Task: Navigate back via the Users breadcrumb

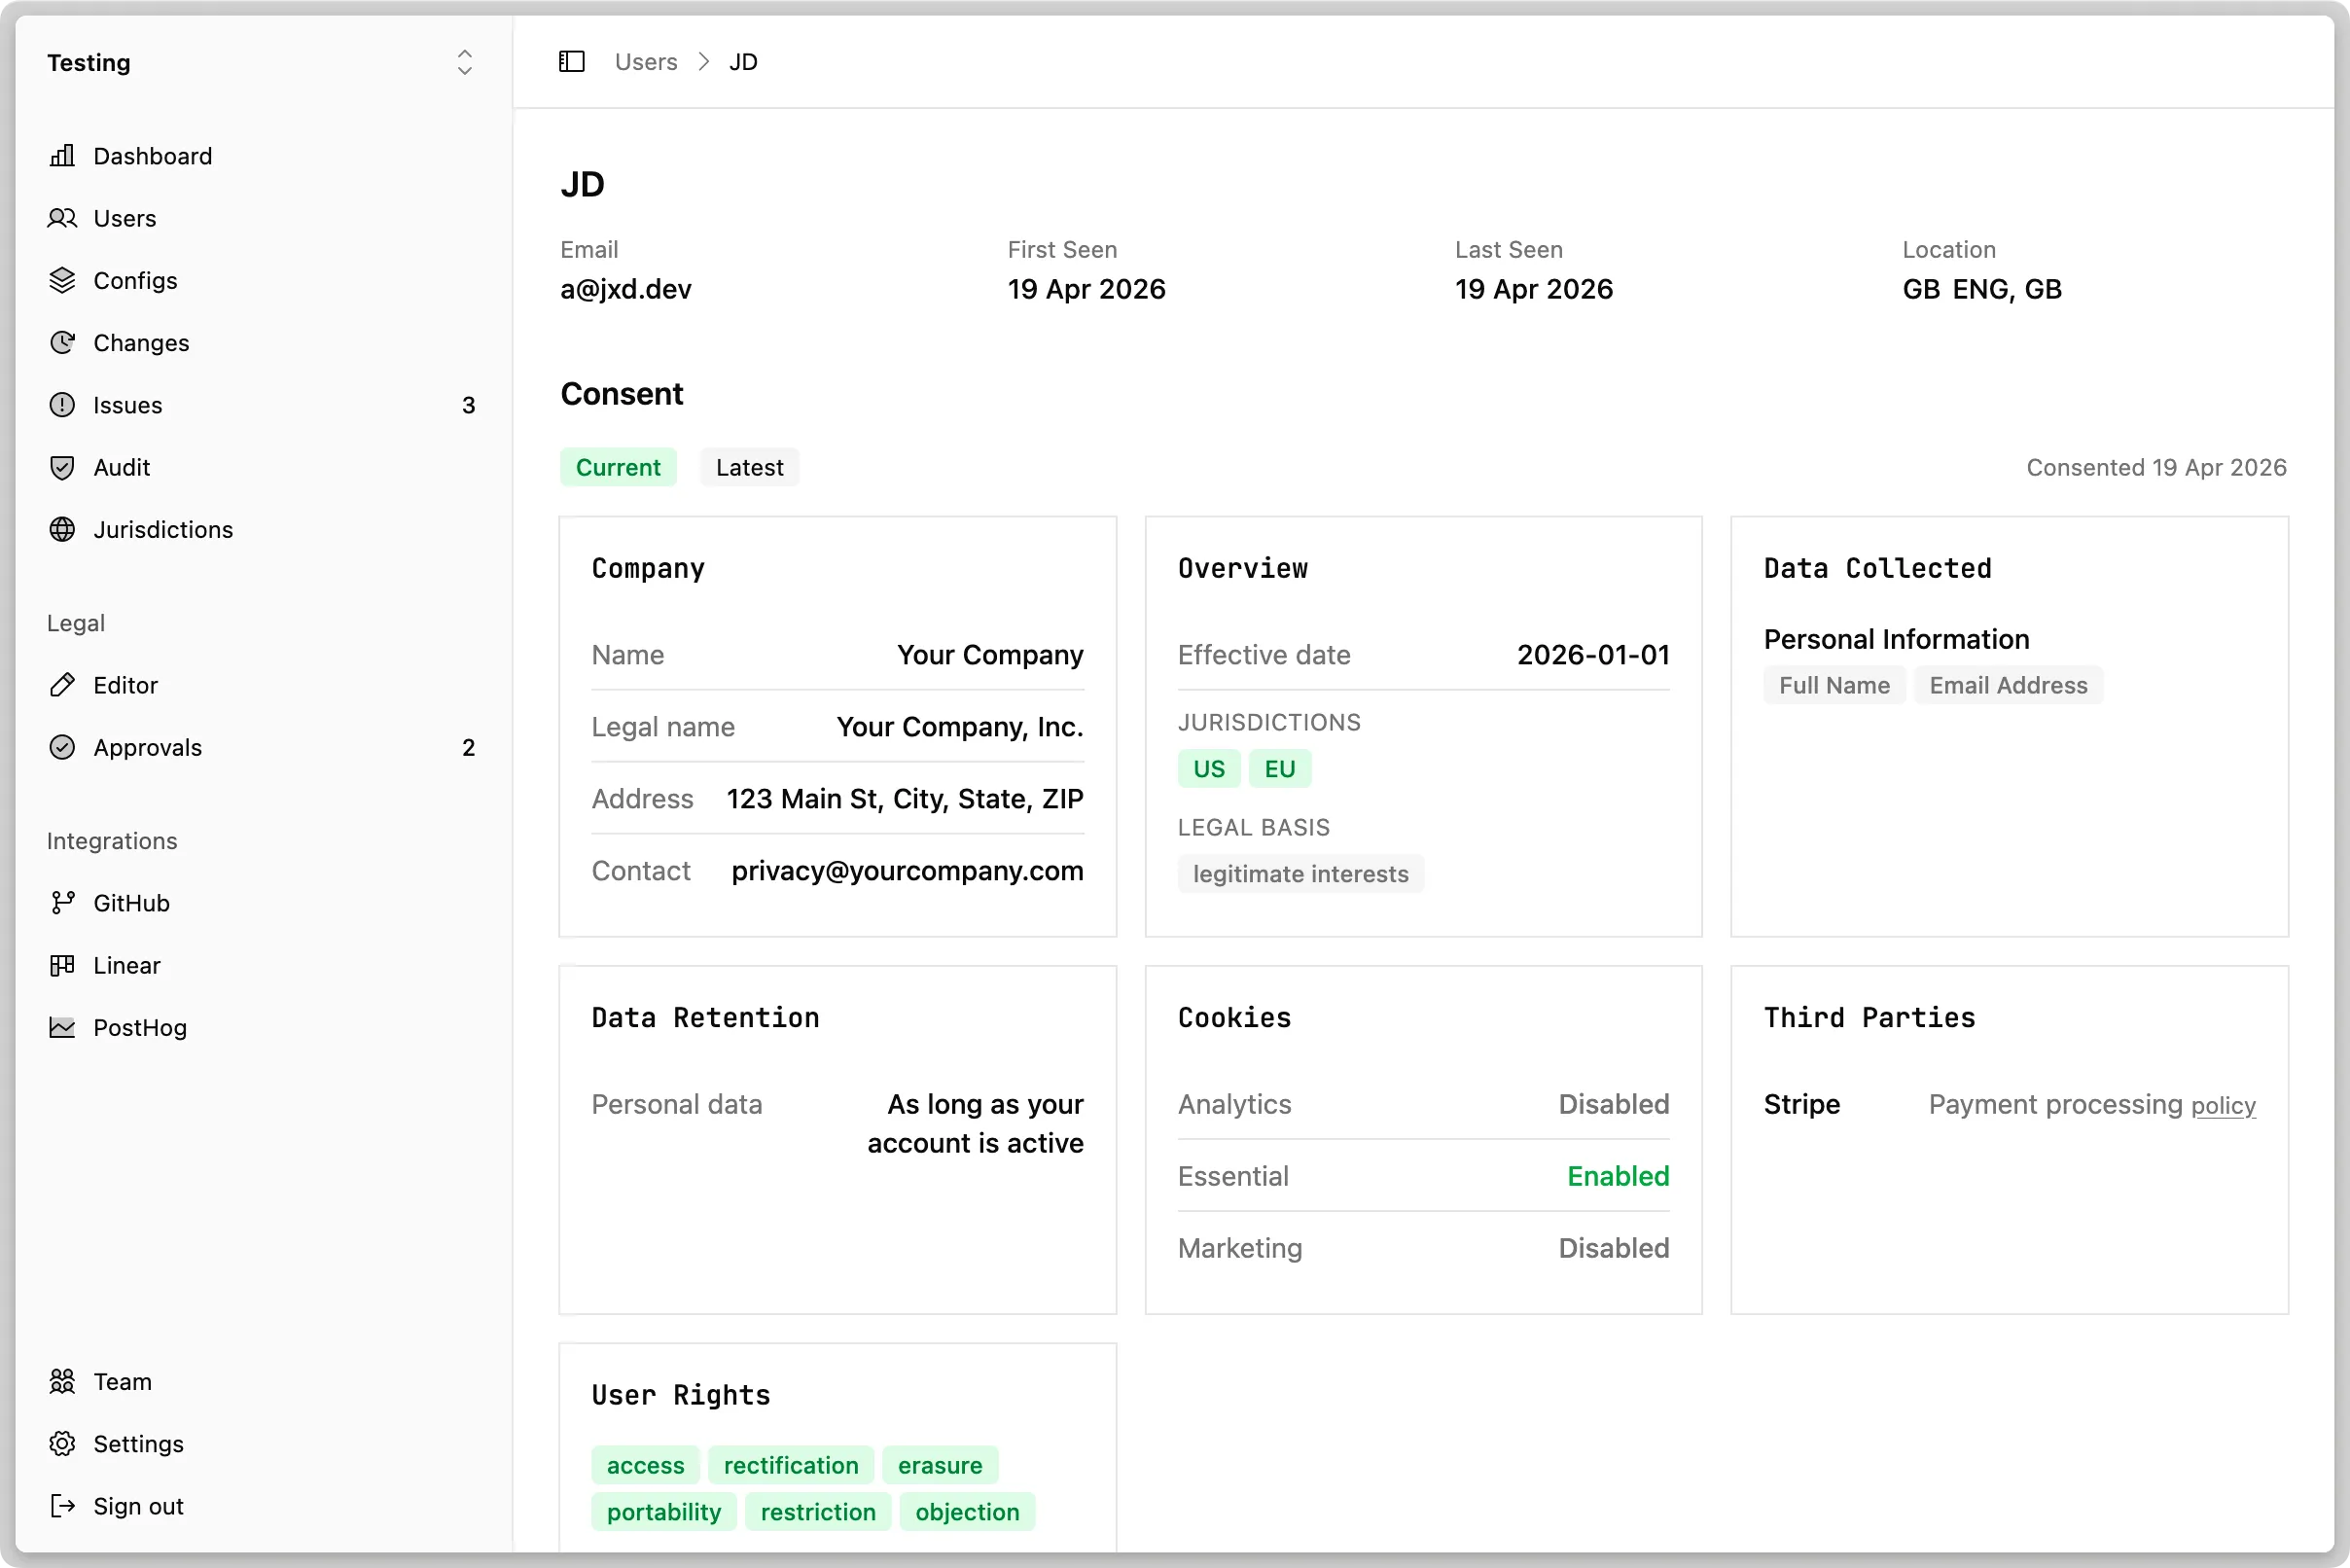Action: pos(645,61)
